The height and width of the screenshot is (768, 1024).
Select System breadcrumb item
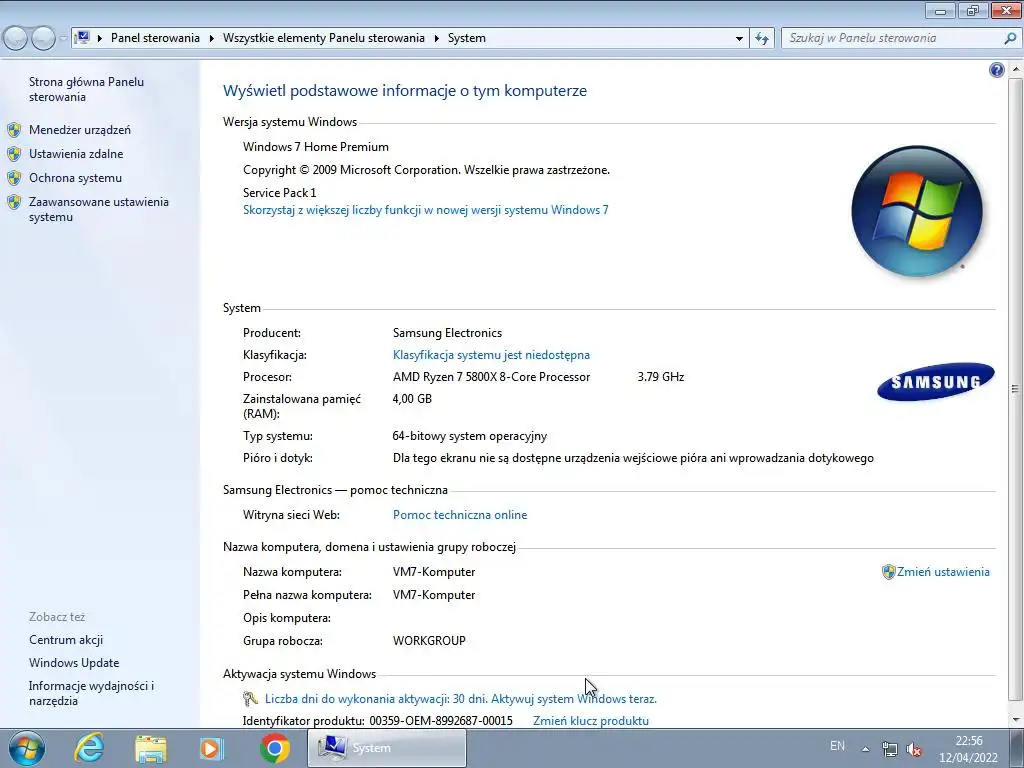tap(467, 38)
